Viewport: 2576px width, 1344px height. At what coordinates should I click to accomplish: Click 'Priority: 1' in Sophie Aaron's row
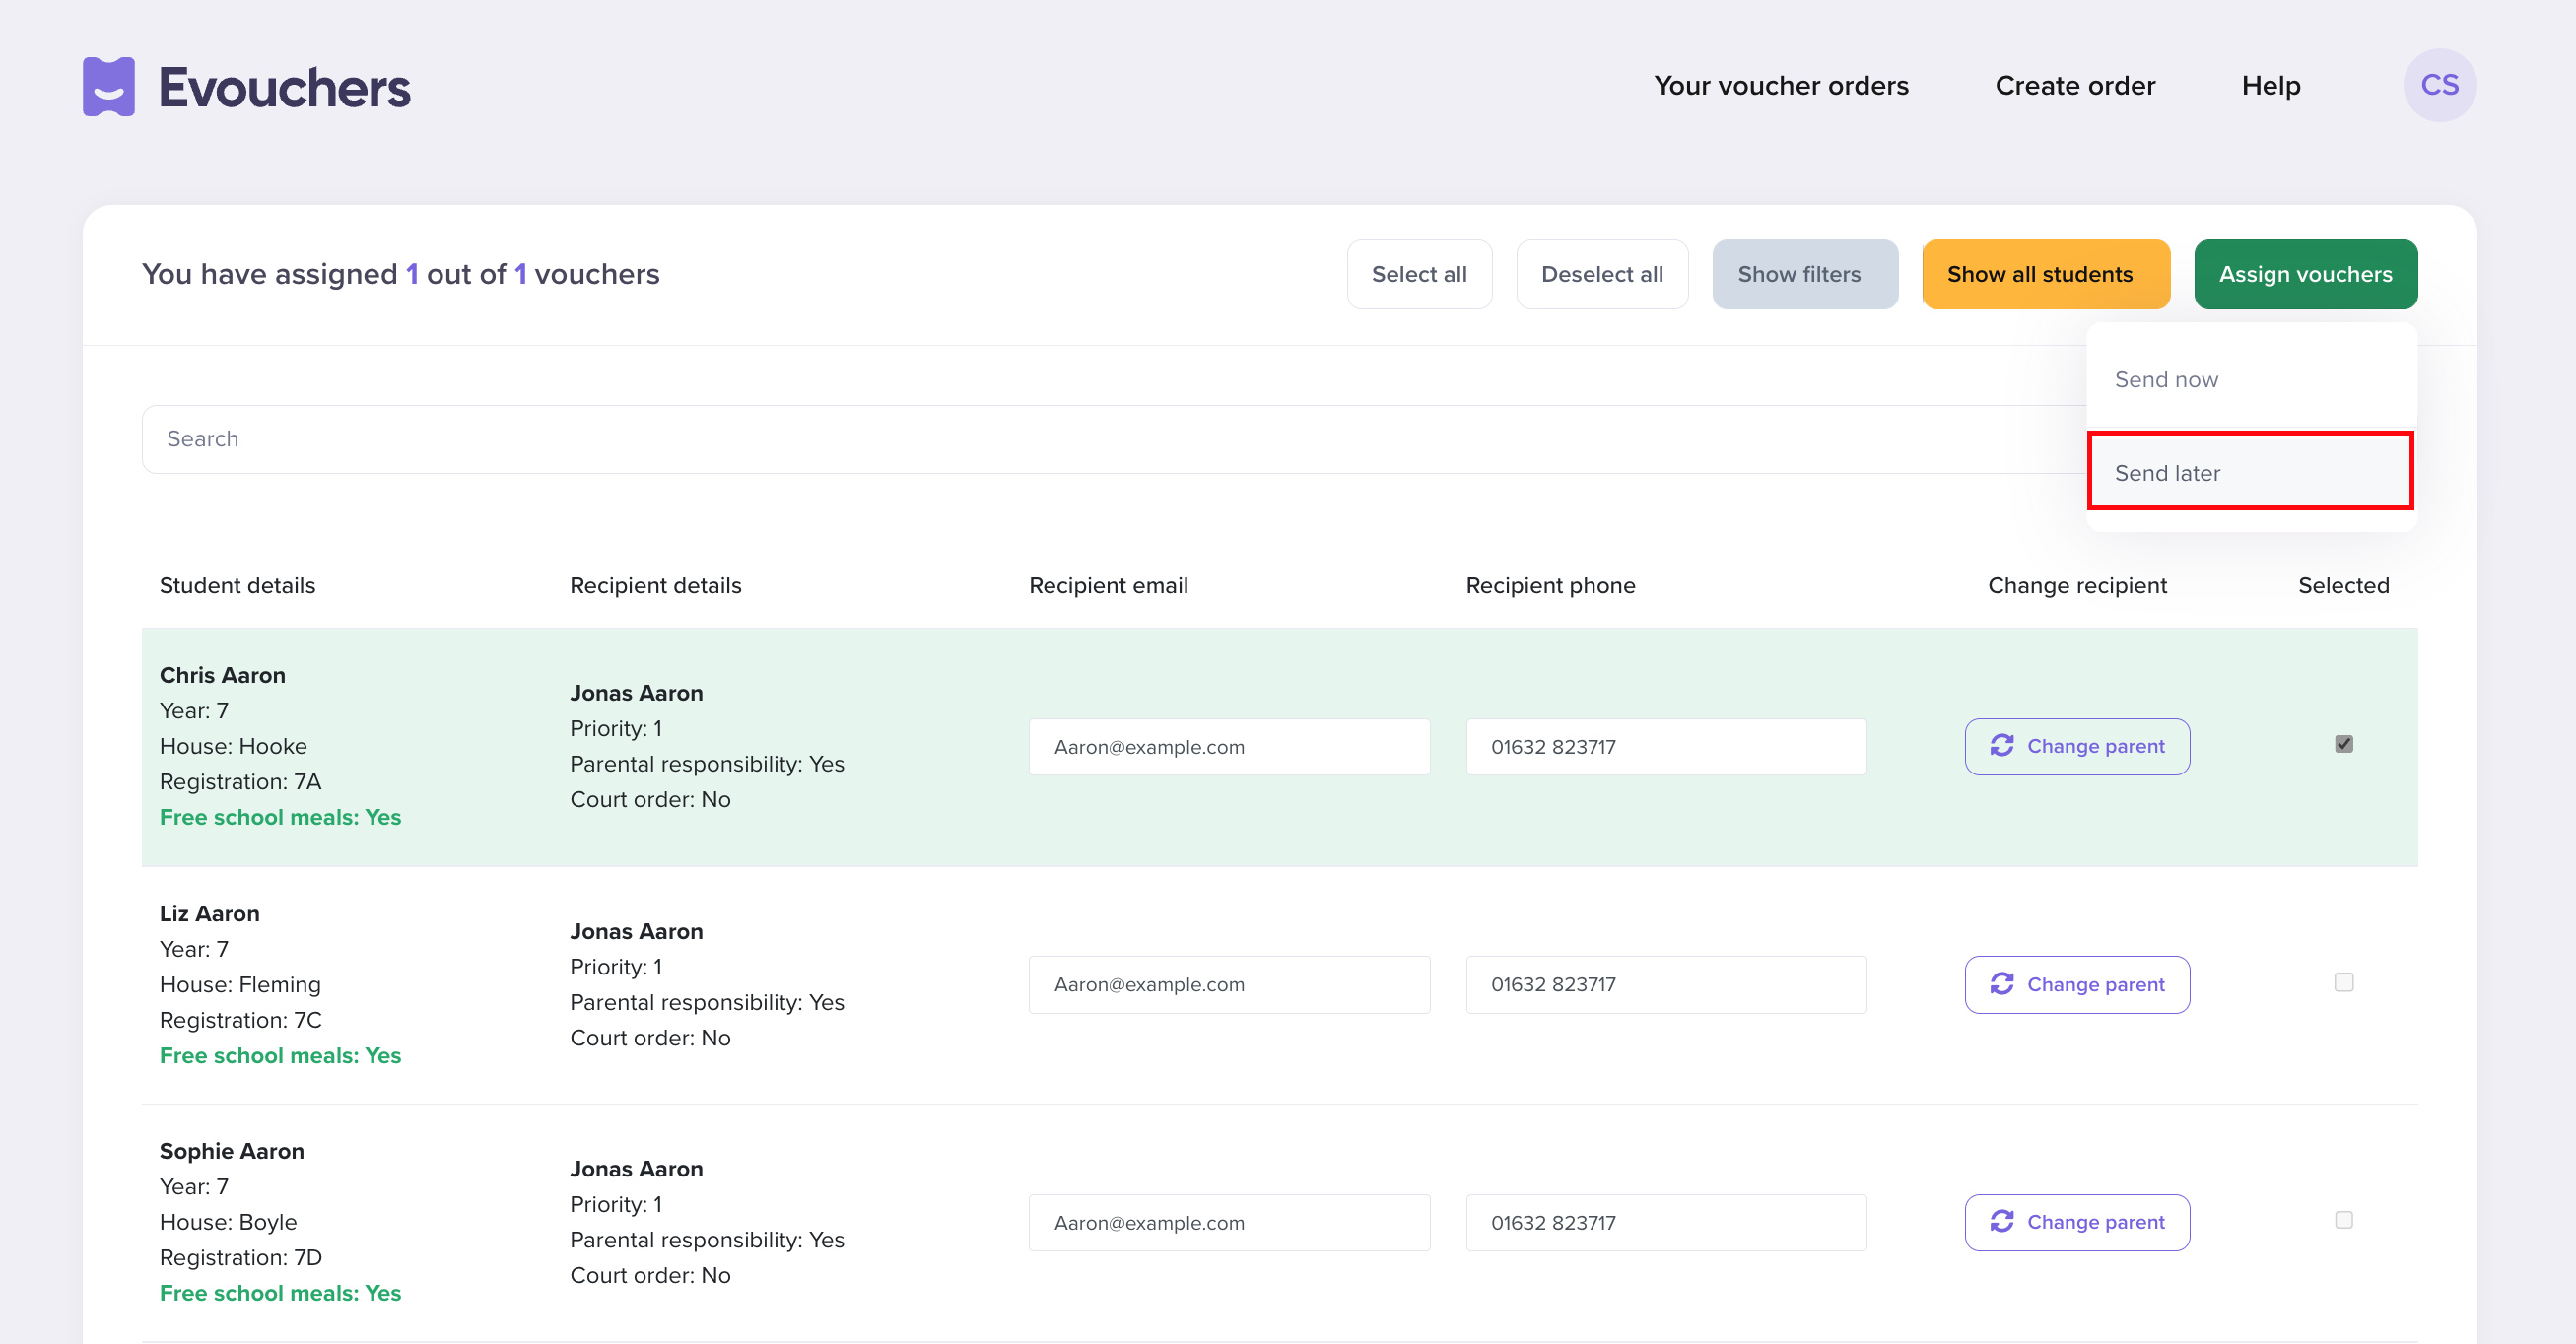[616, 1204]
